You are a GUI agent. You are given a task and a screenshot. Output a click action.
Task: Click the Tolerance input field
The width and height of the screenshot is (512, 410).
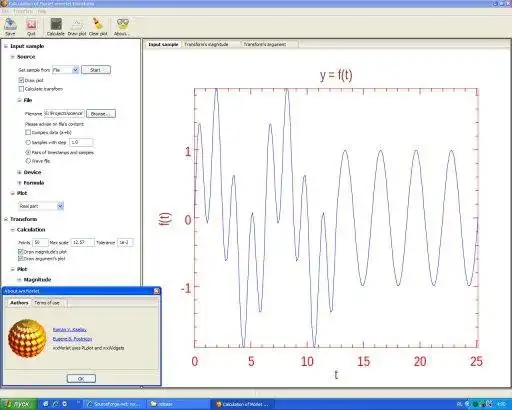point(125,243)
